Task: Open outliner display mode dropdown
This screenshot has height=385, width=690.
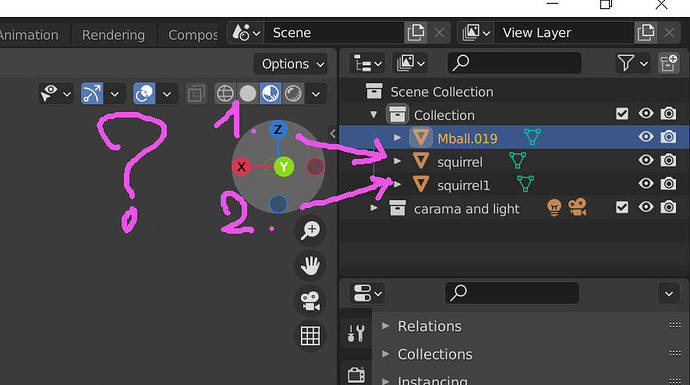Action: [411, 63]
